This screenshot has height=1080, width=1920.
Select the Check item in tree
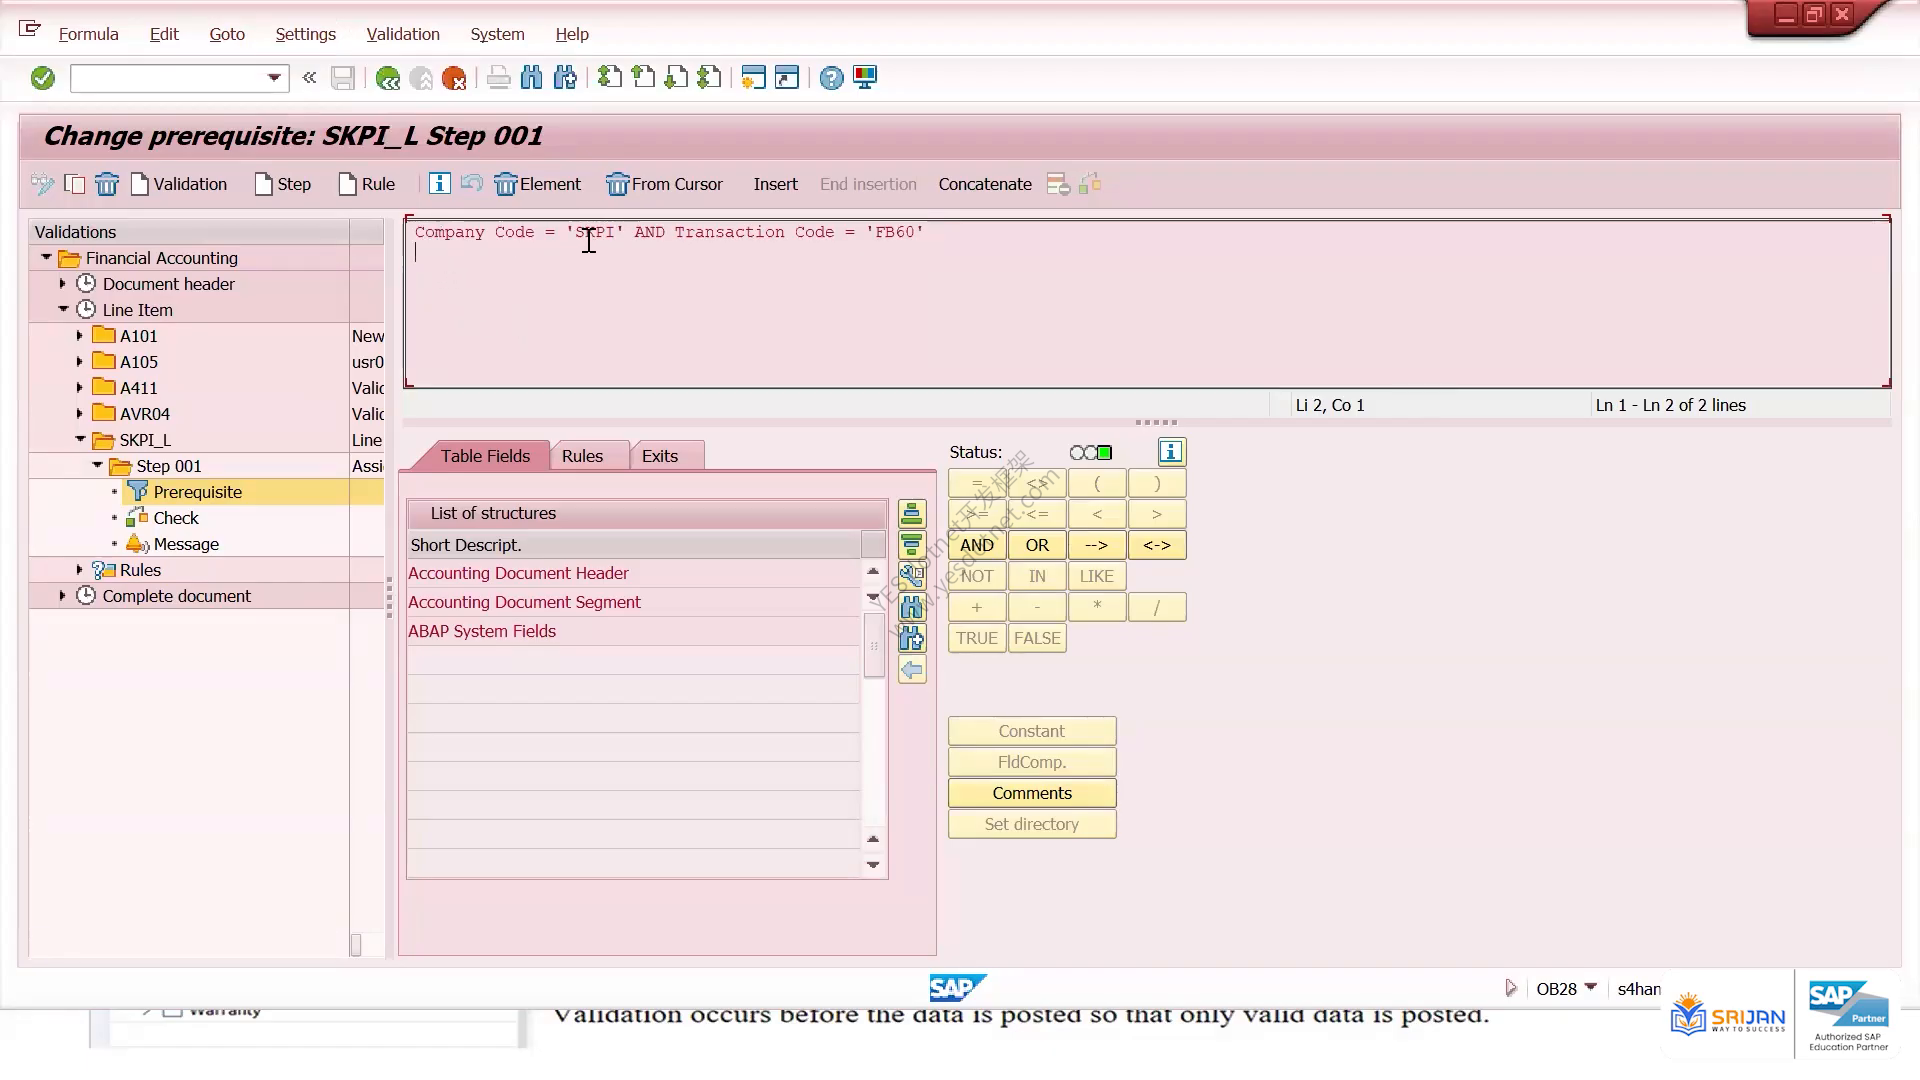point(176,518)
